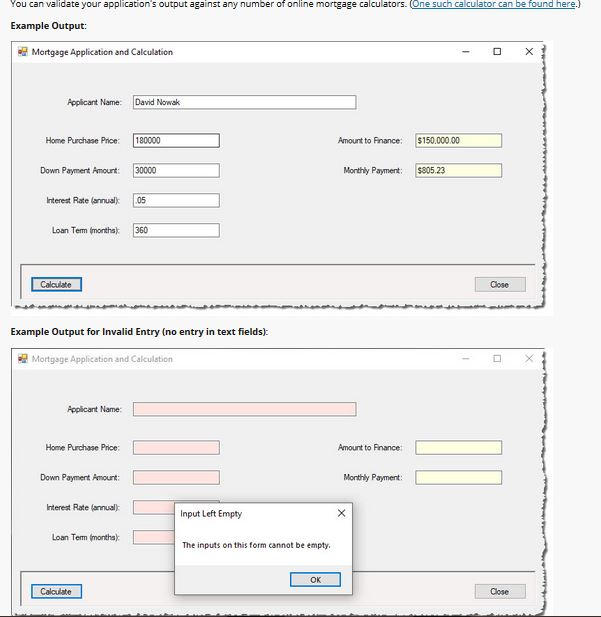601x617 pixels.
Task: Click the Amount to Finance box showing $150,000.00
Action: pos(459,140)
